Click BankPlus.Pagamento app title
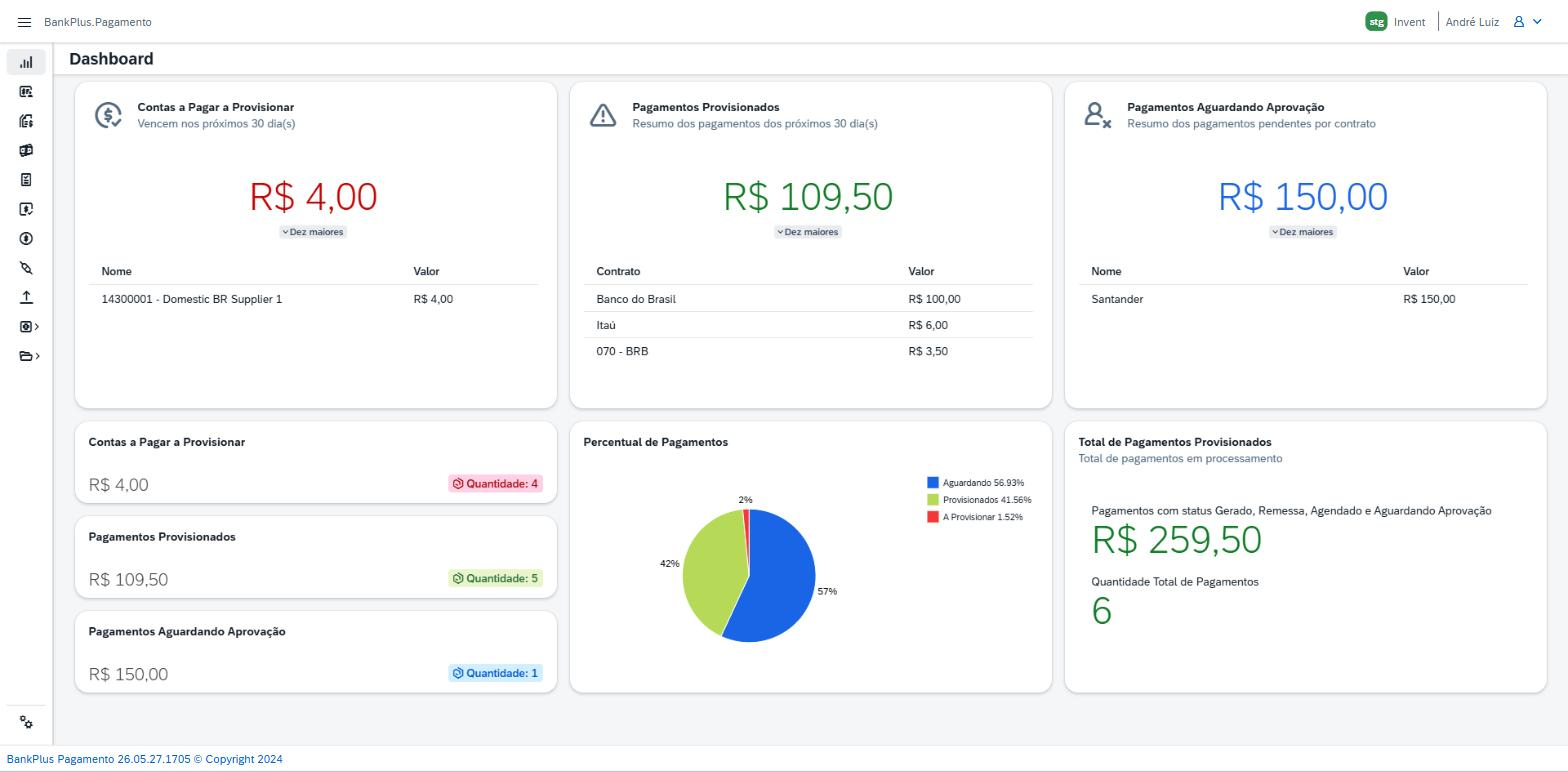This screenshot has width=1568, height=772. click(98, 22)
